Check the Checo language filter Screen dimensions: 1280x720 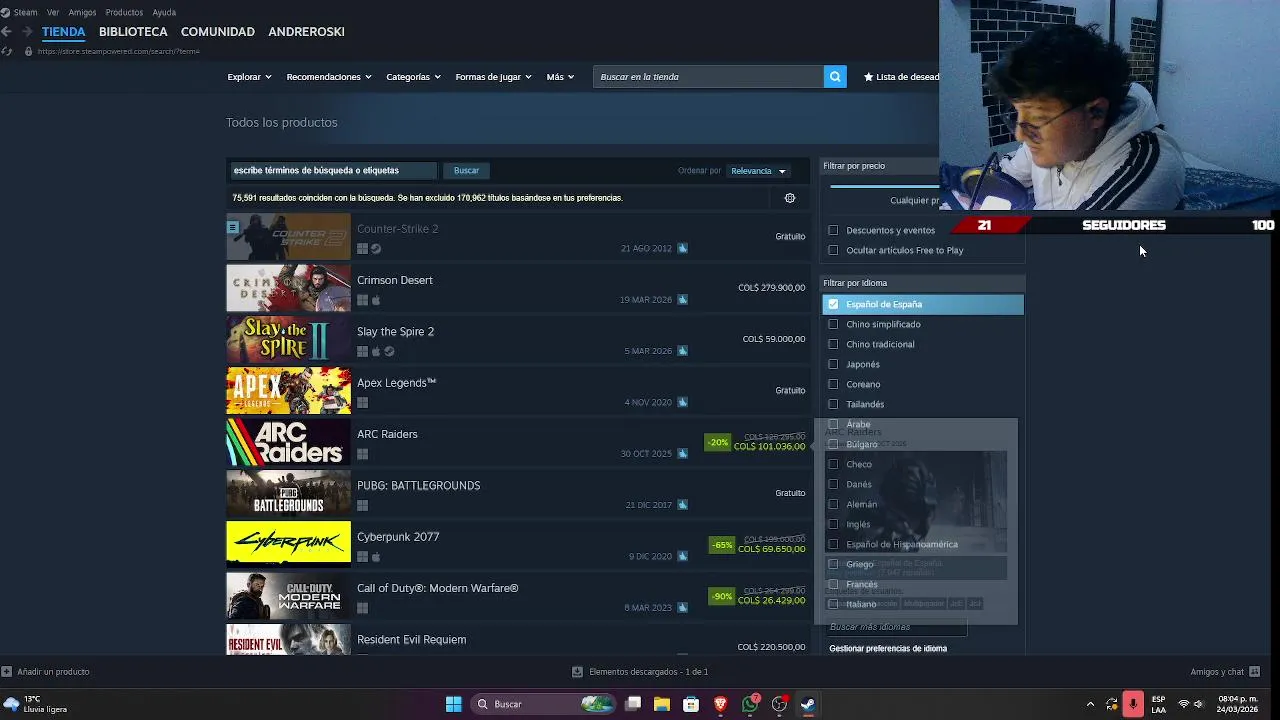(833, 464)
